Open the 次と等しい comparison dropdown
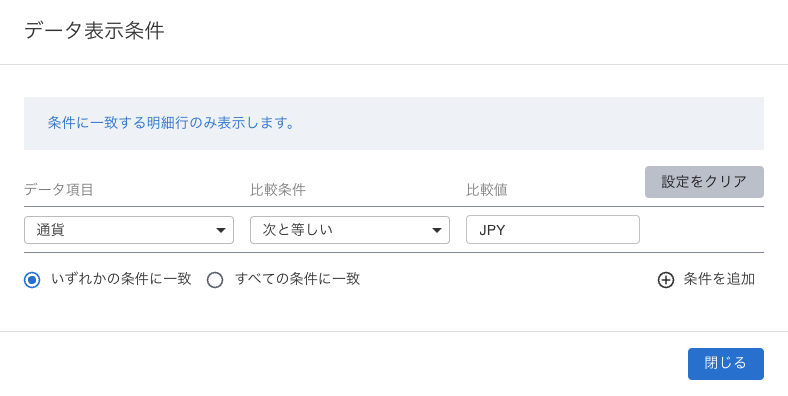The image size is (788, 396). 350,230
